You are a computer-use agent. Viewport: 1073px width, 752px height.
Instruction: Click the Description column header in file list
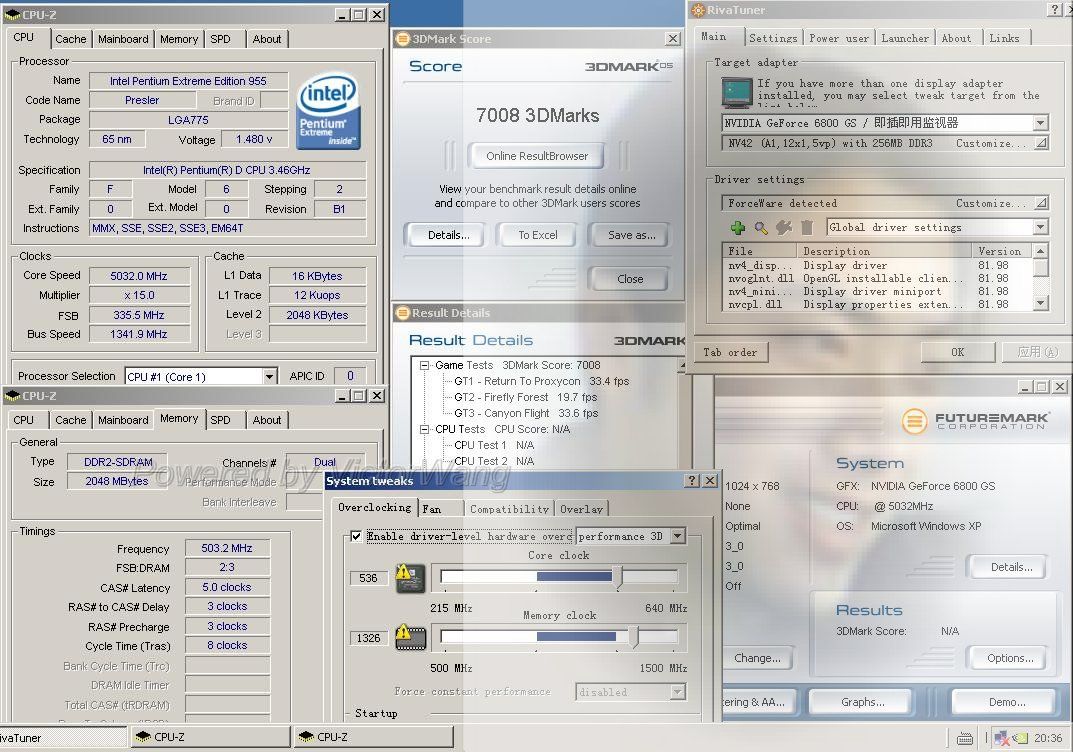pyautogui.click(x=884, y=251)
